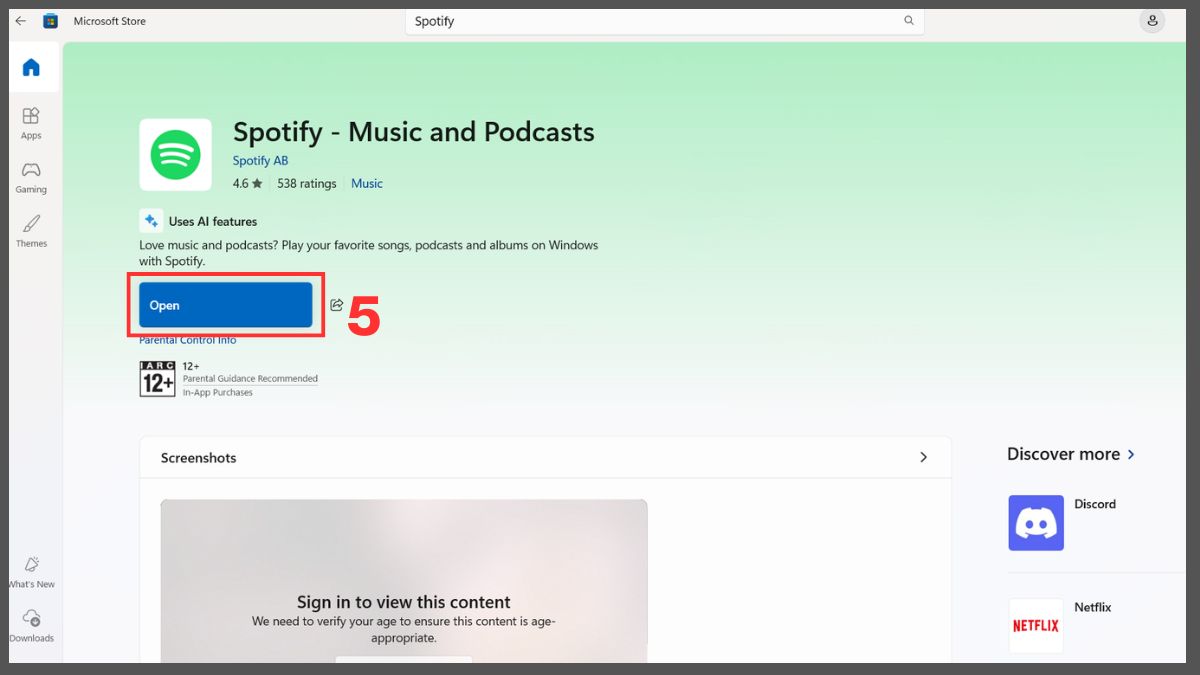Click the Screenshots section heading

199,458
